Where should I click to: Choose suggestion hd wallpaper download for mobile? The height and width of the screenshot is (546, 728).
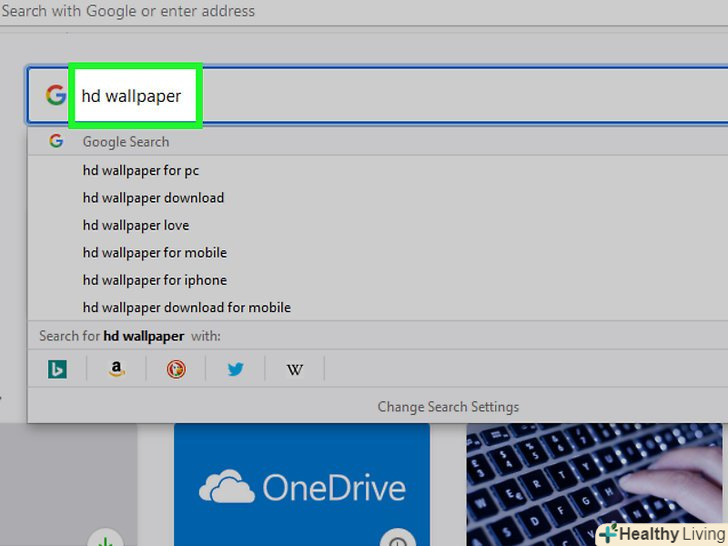[377, 307]
